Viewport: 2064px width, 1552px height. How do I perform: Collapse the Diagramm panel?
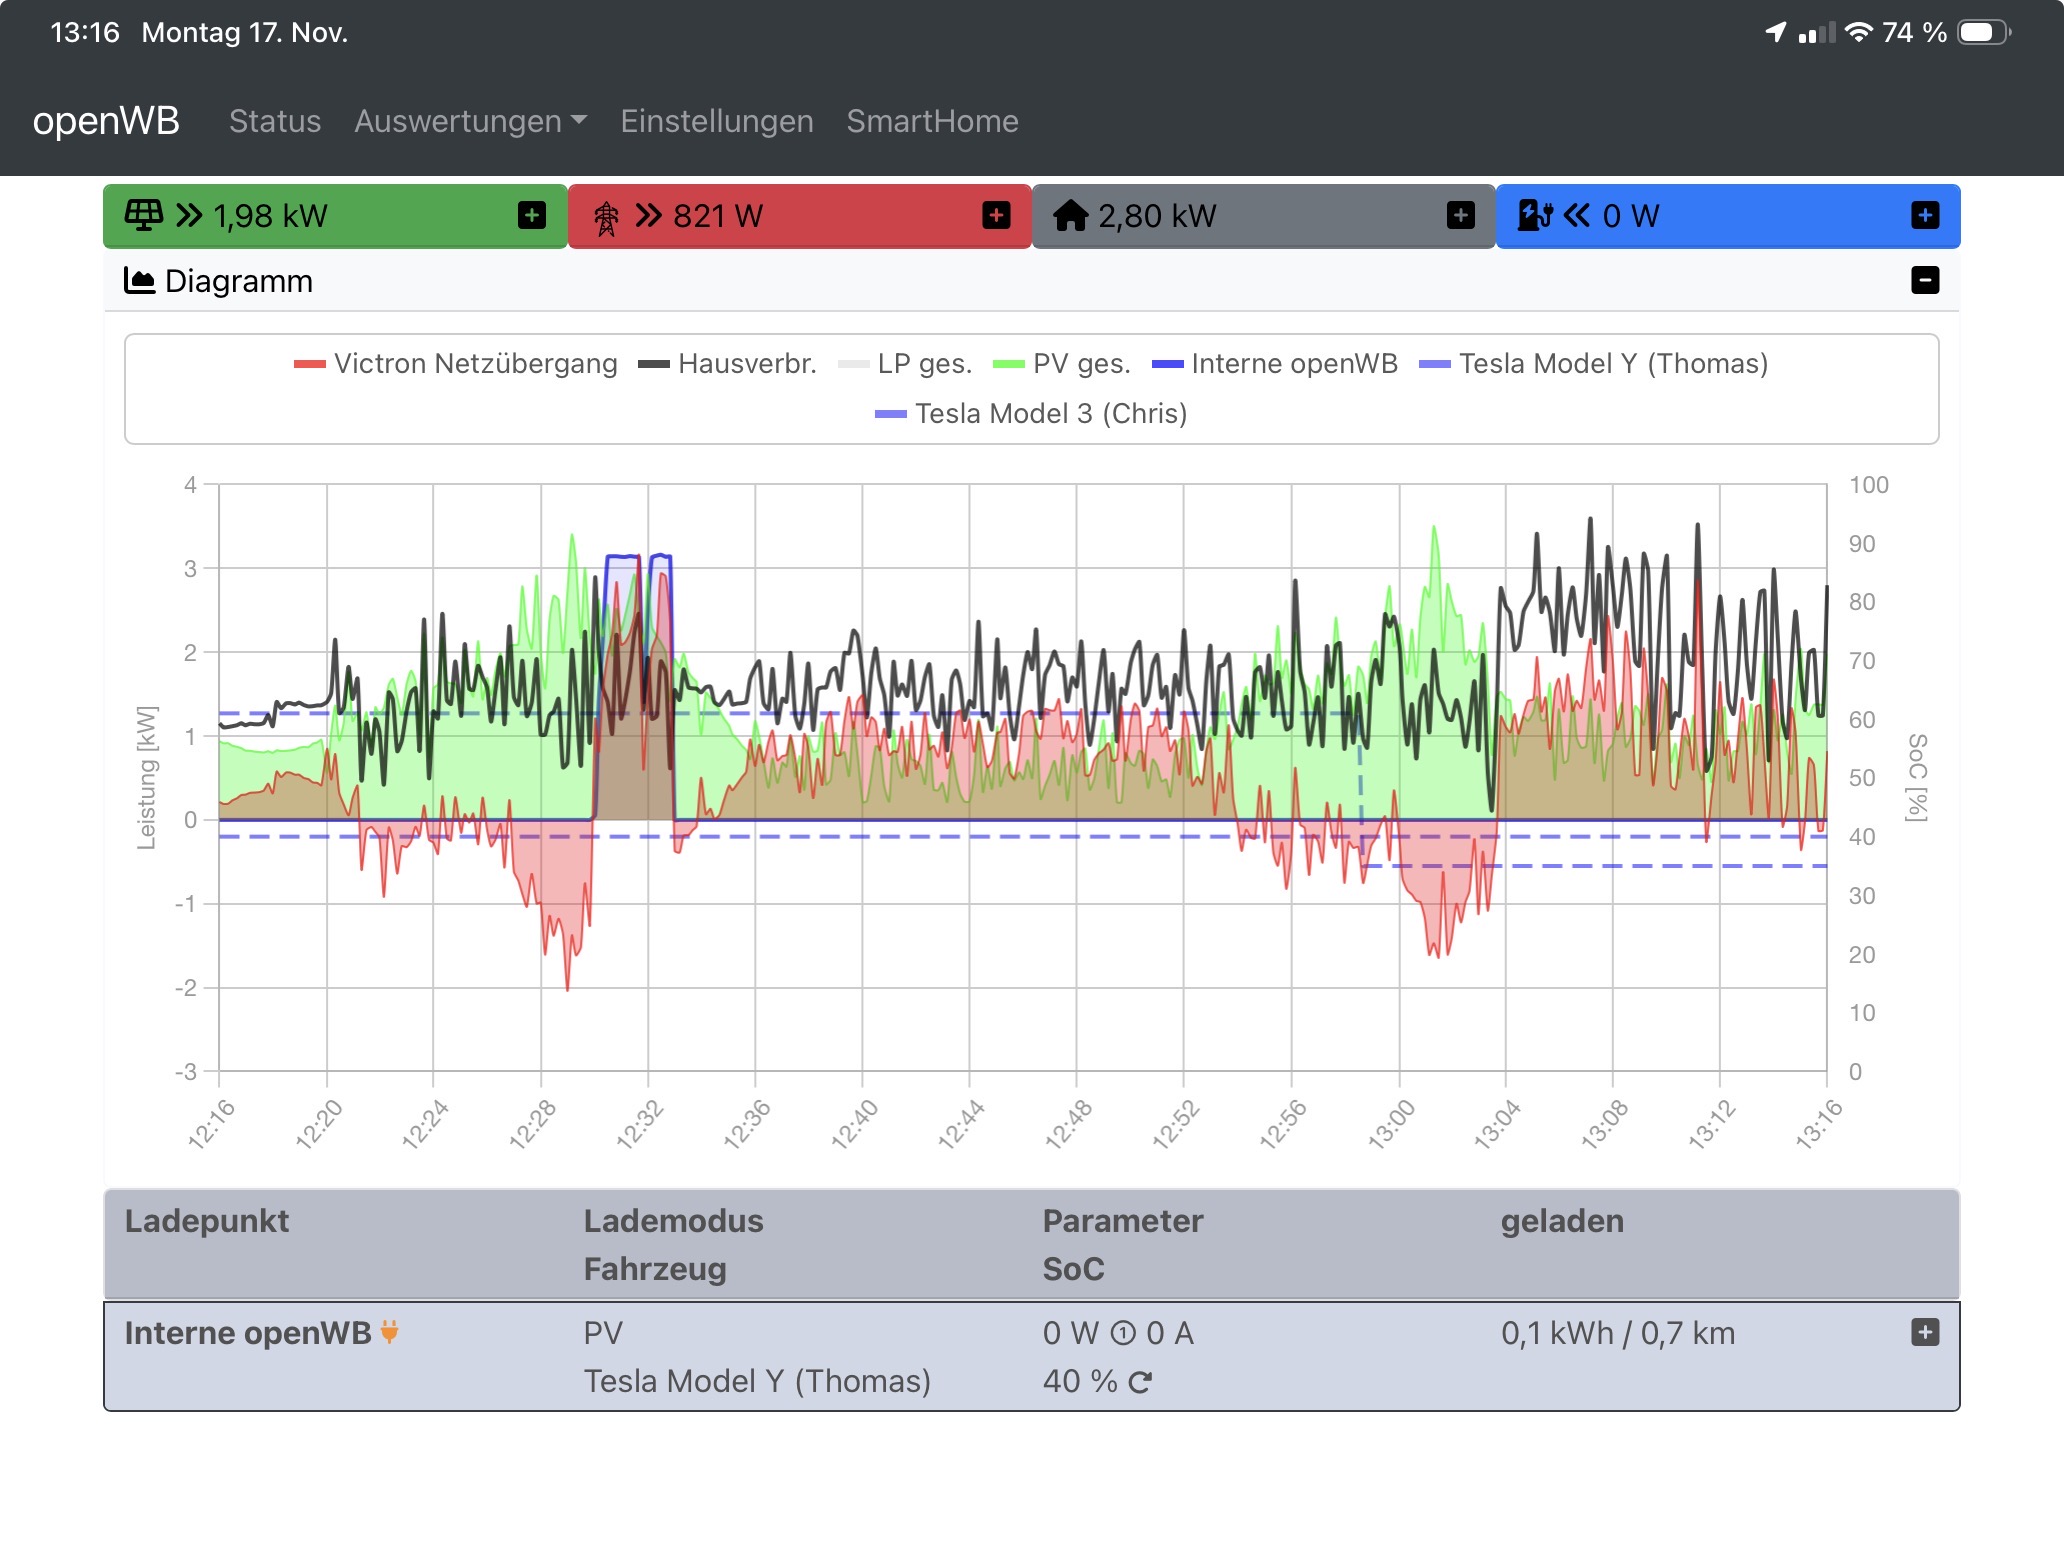[x=1924, y=280]
